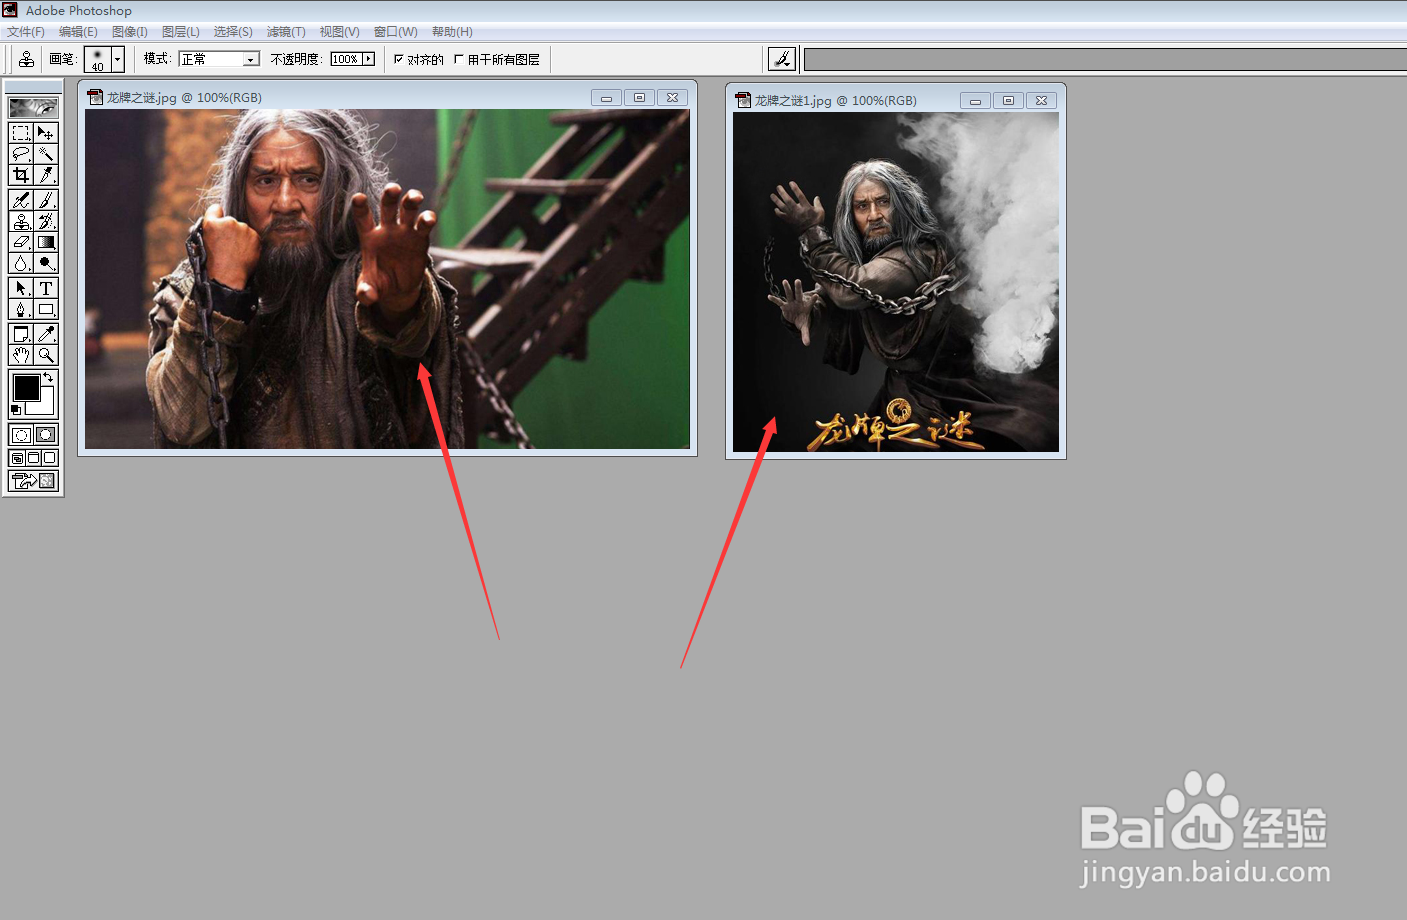The height and width of the screenshot is (920, 1407).
Task: Open the 文件(F) menu
Action: [26, 32]
